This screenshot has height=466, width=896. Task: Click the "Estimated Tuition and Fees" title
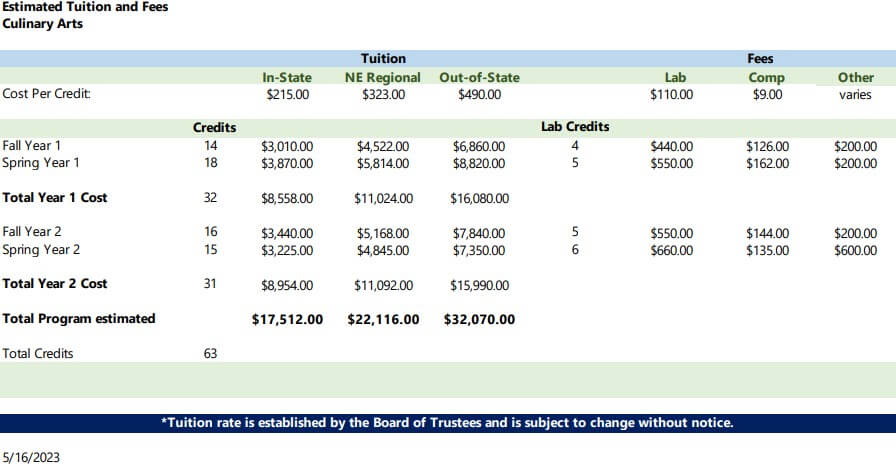point(85,7)
